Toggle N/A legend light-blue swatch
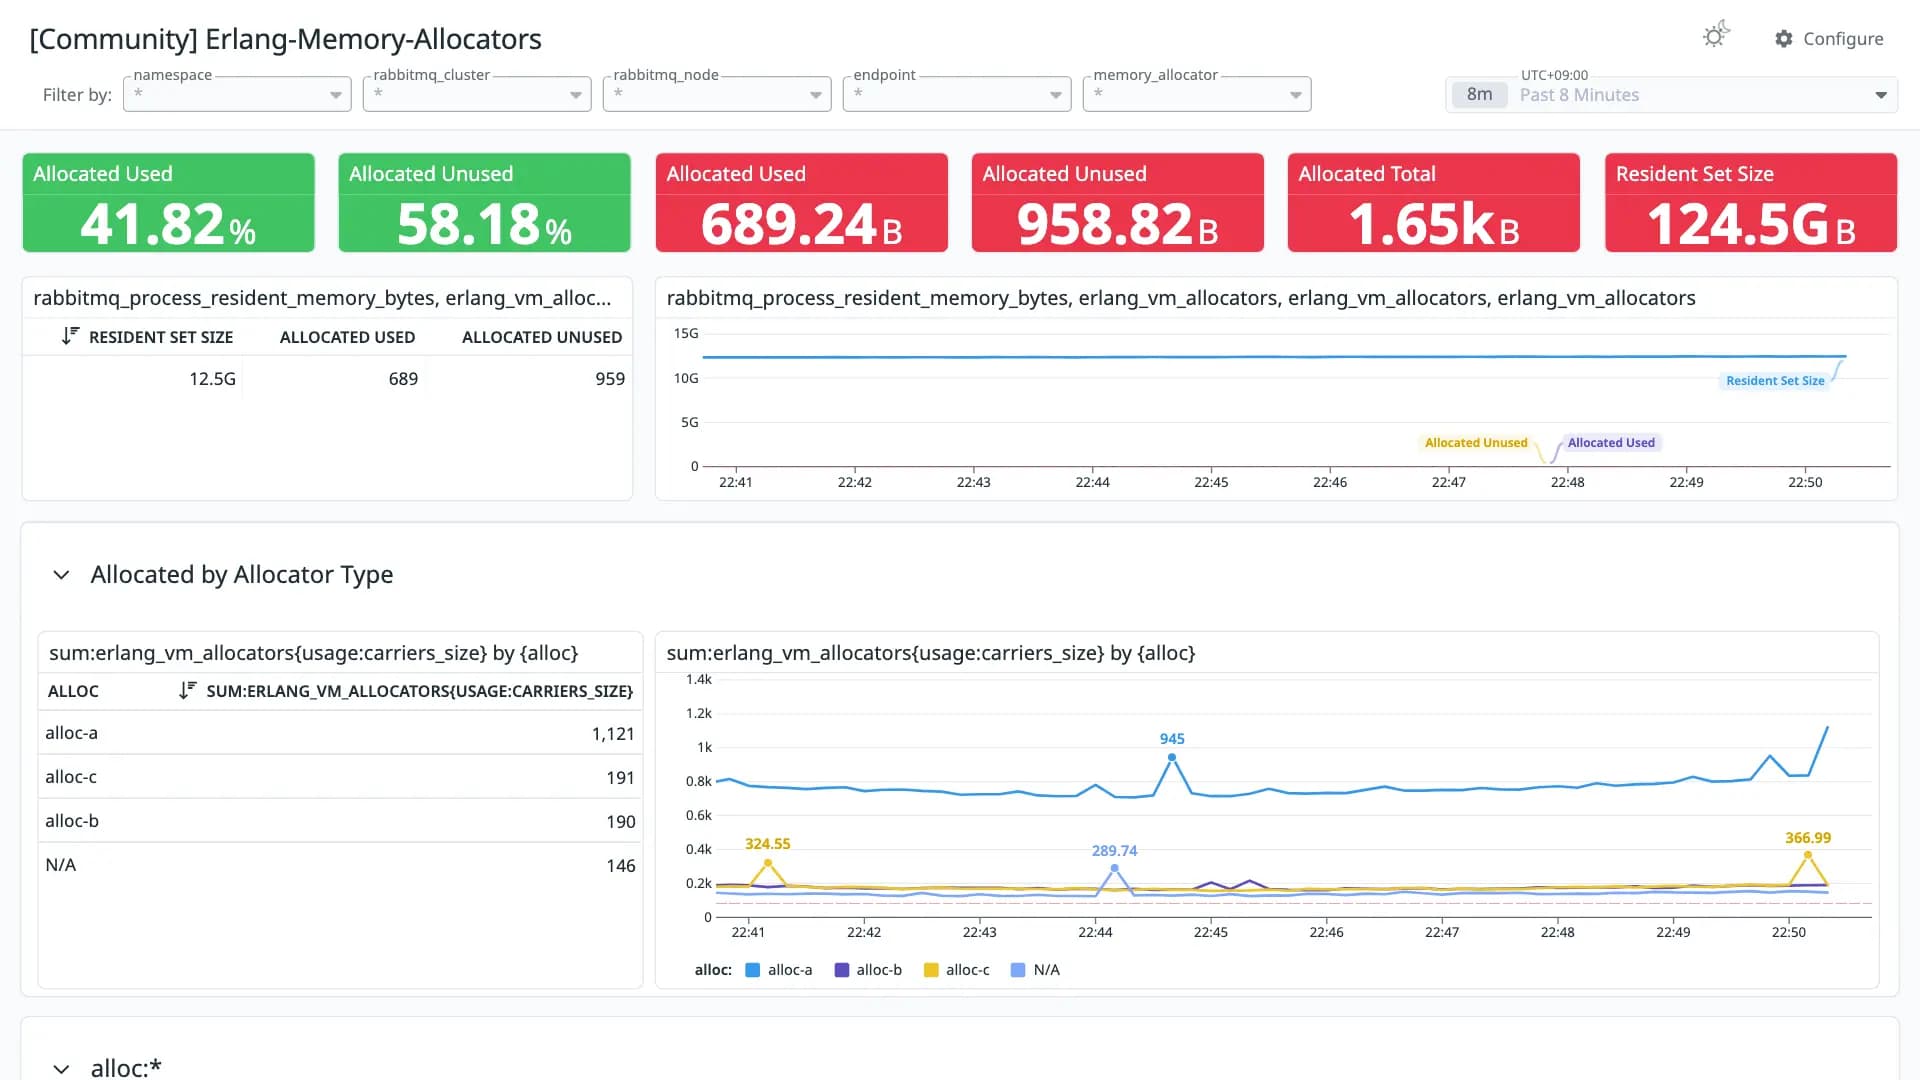 pyautogui.click(x=1018, y=970)
